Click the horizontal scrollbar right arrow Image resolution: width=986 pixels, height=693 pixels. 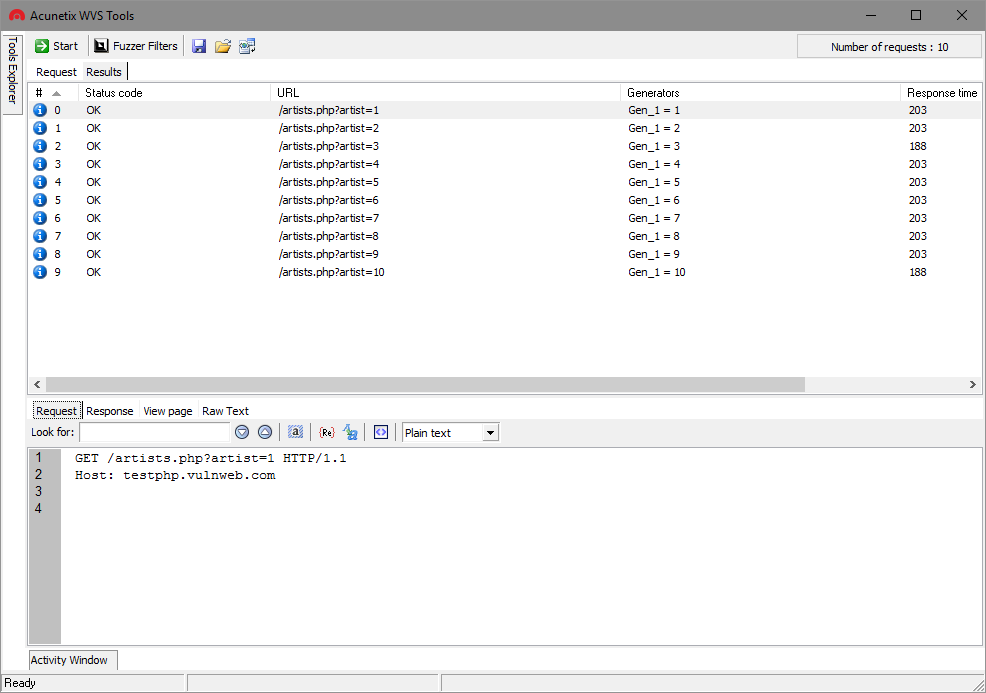pyautogui.click(x=973, y=384)
